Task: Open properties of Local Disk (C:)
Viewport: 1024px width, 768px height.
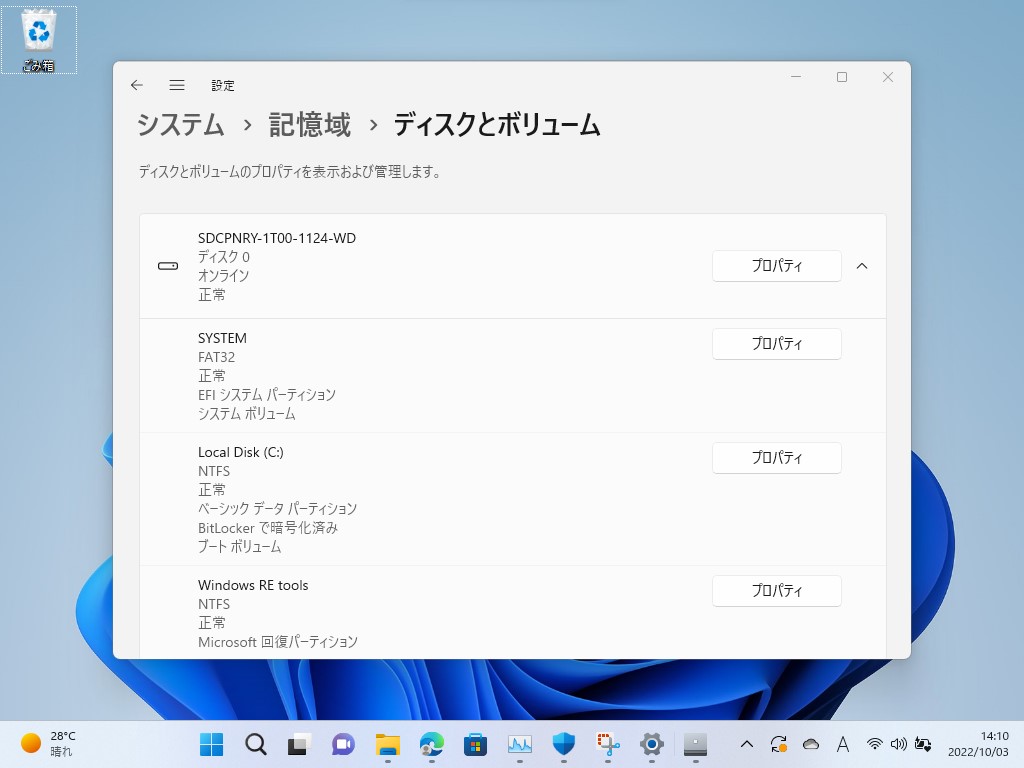Action: pyautogui.click(x=777, y=458)
